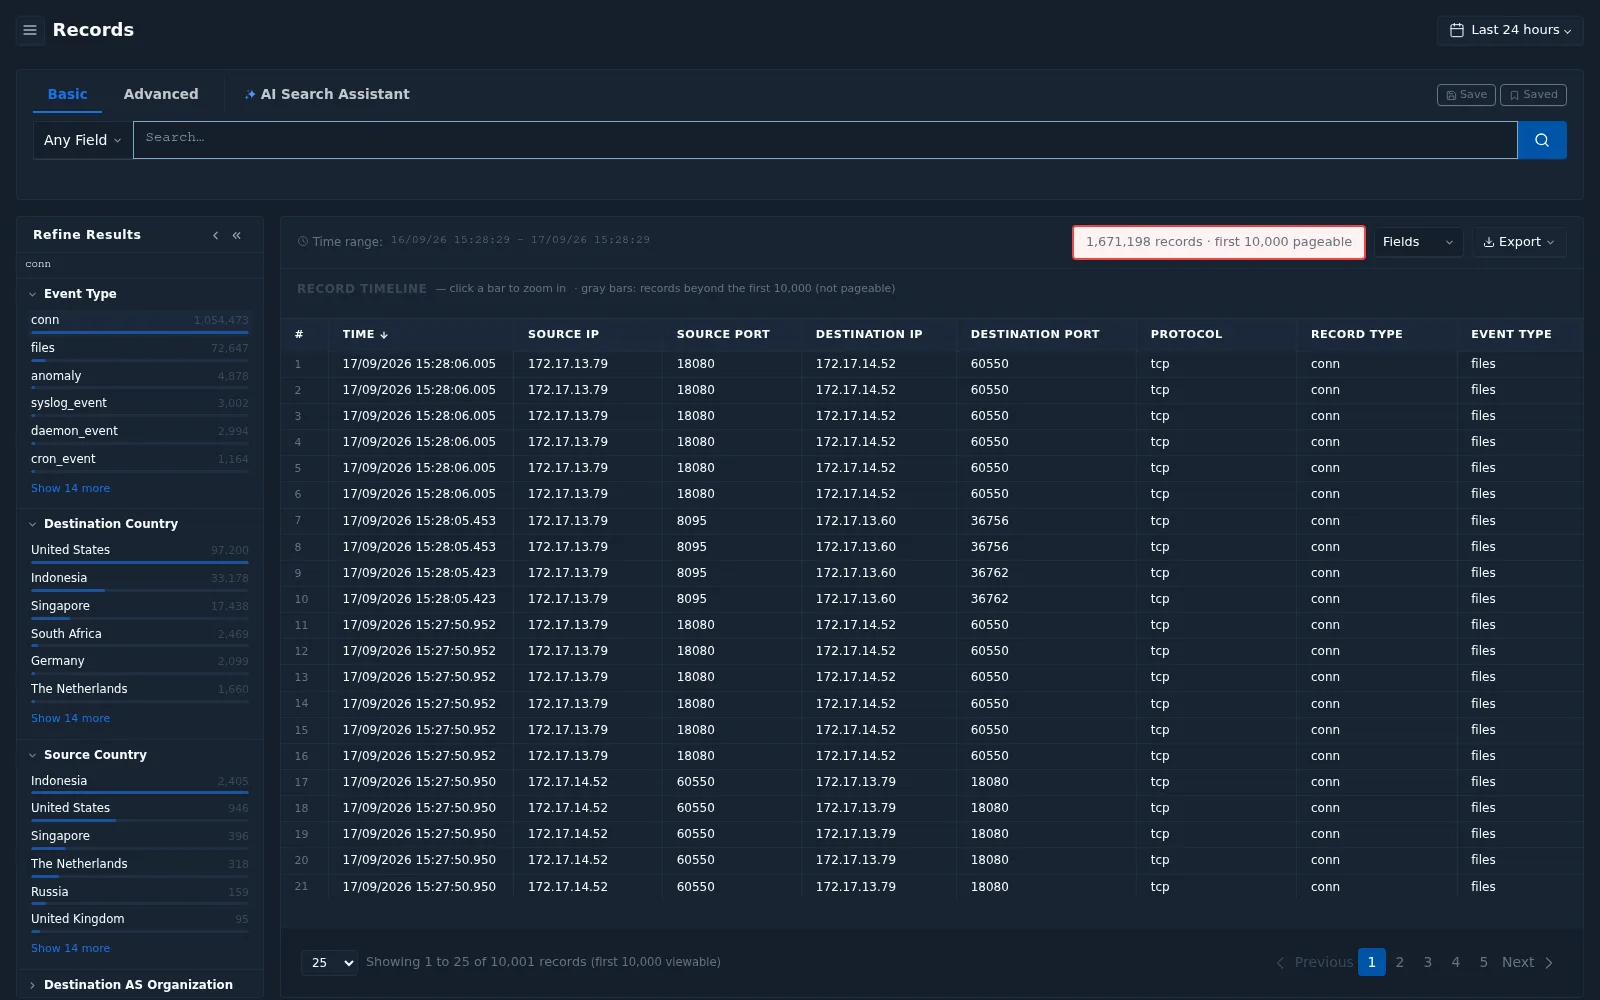Change the 25 rows per page selector
The image size is (1600, 1000).
click(329, 963)
